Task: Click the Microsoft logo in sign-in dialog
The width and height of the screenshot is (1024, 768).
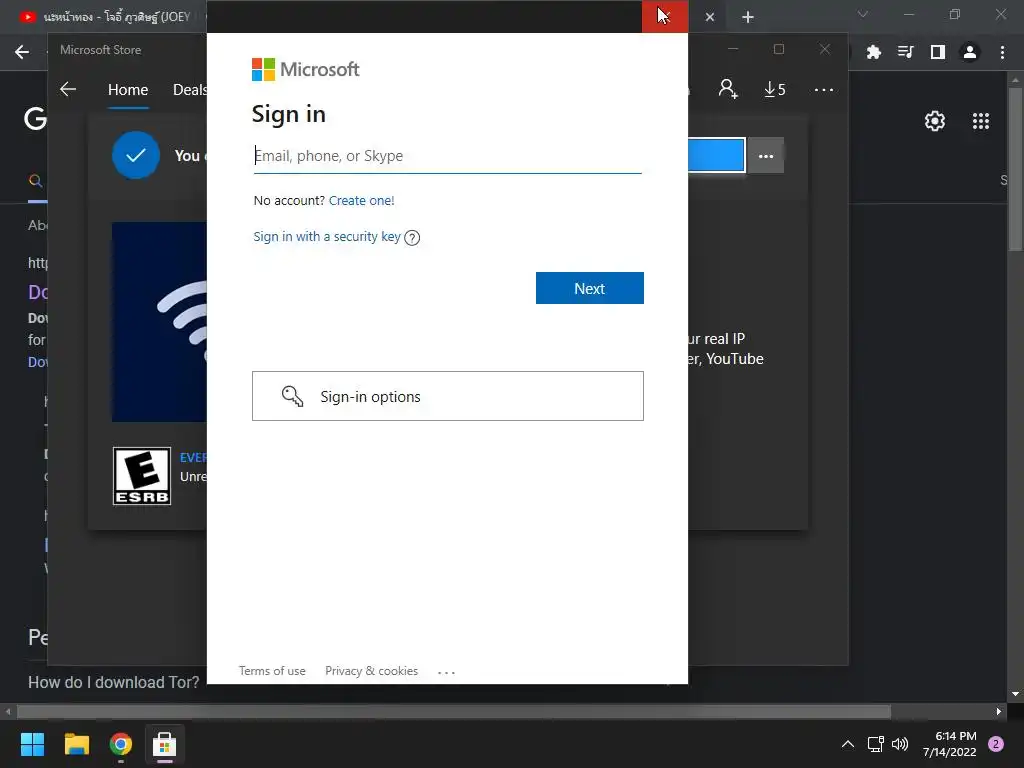Action: click(x=305, y=69)
